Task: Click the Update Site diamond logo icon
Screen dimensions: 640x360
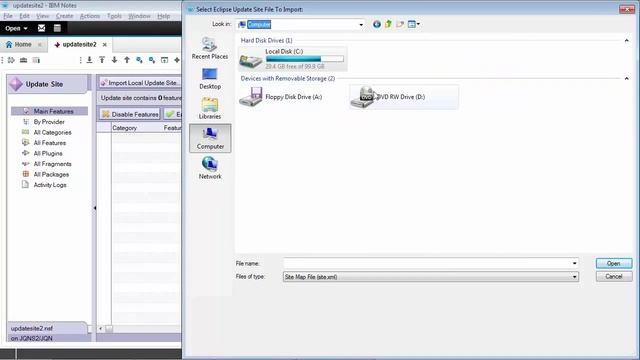Action: 16,84
